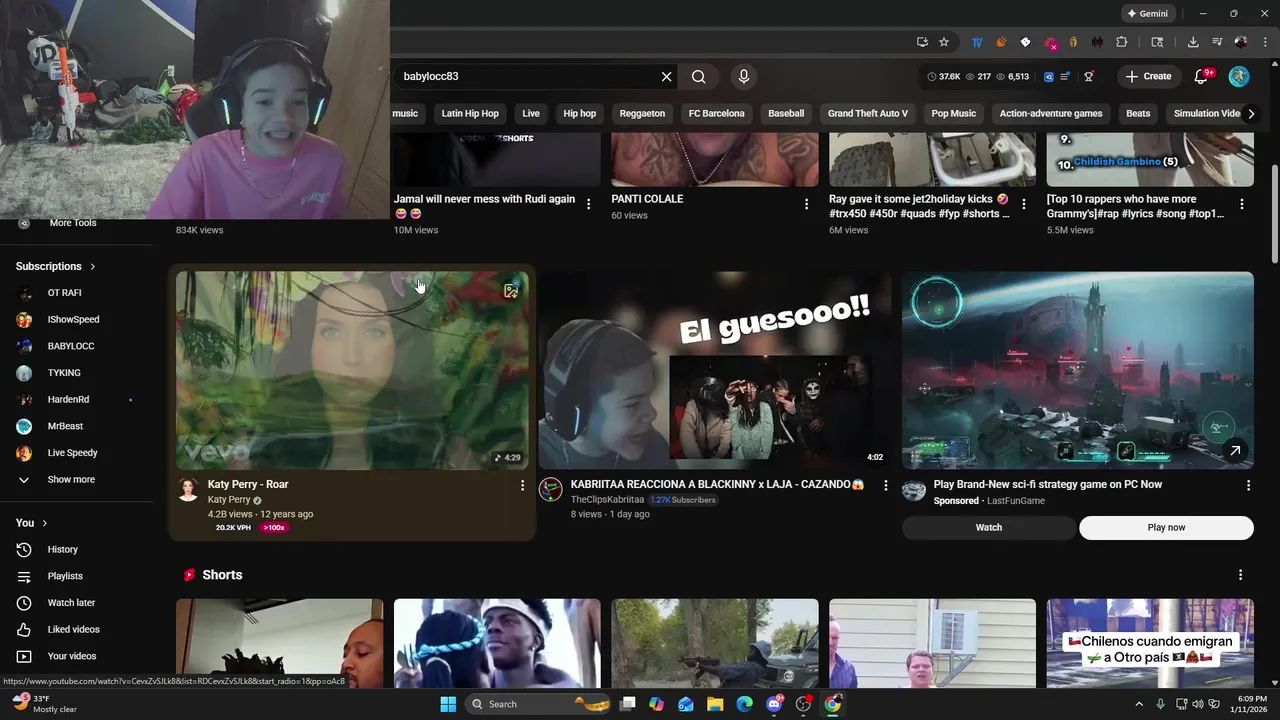Image resolution: width=1280 pixels, height=720 pixels.
Task: Click Play now on sponsored game
Action: click(x=1166, y=528)
